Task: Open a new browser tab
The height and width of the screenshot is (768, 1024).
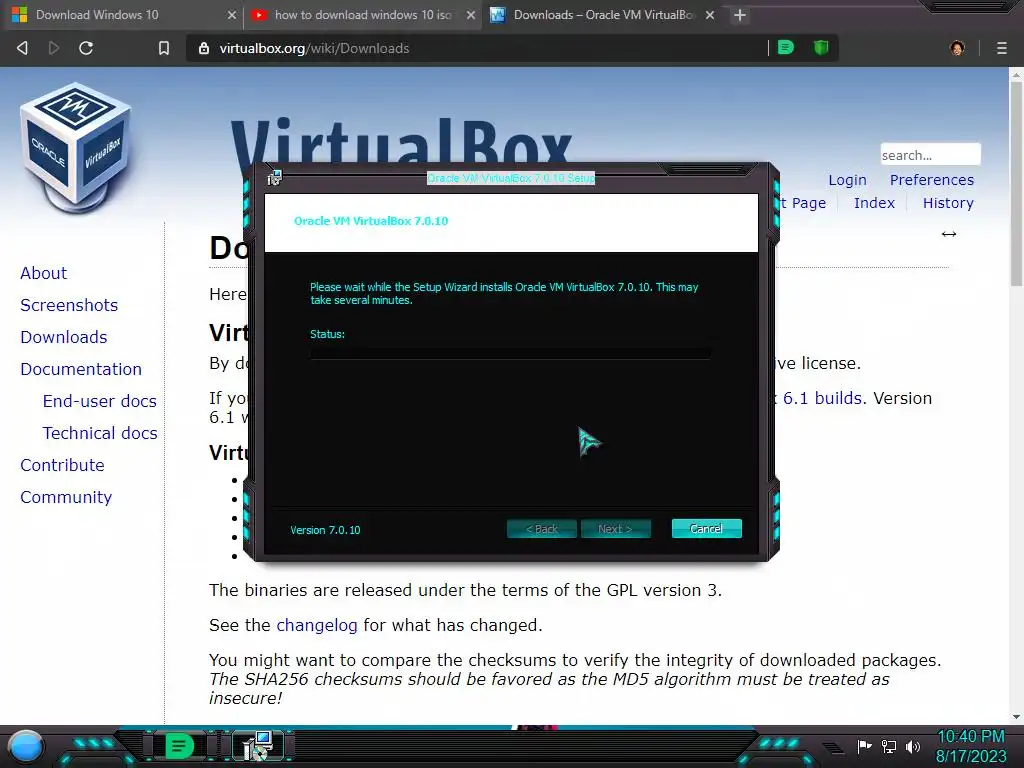Action: pyautogui.click(x=739, y=14)
